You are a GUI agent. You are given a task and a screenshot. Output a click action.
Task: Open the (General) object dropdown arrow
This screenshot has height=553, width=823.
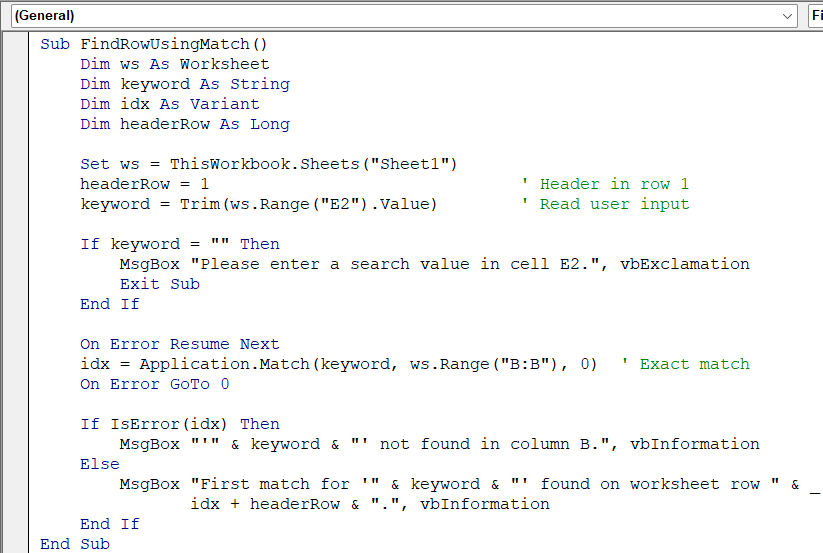(x=788, y=16)
